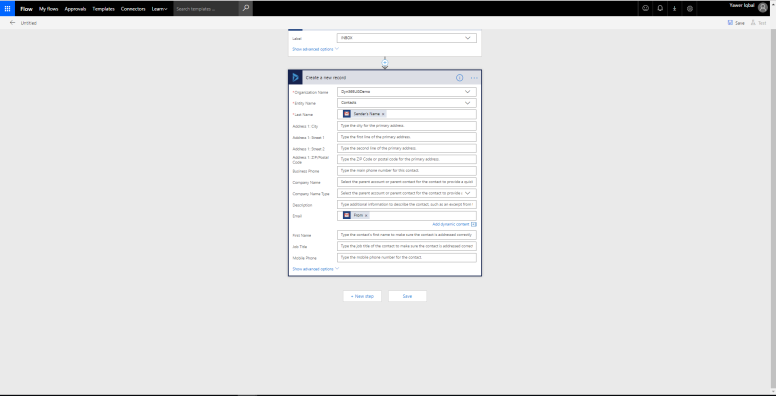Image resolution: width=776 pixels, height=396 pixels.
Task: Open the ellipsis menu on Create a new record
Action: 474,78
